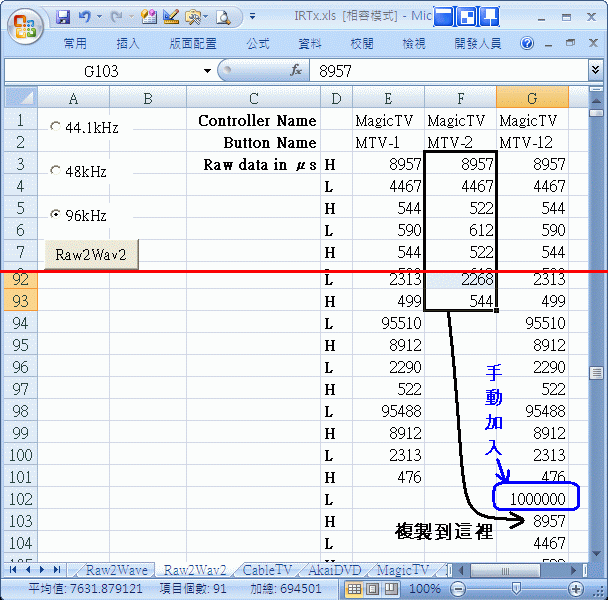Open the 檢視 ribbon tab
608x600 pixels.
pyautogui.click(x=414, y=43)
